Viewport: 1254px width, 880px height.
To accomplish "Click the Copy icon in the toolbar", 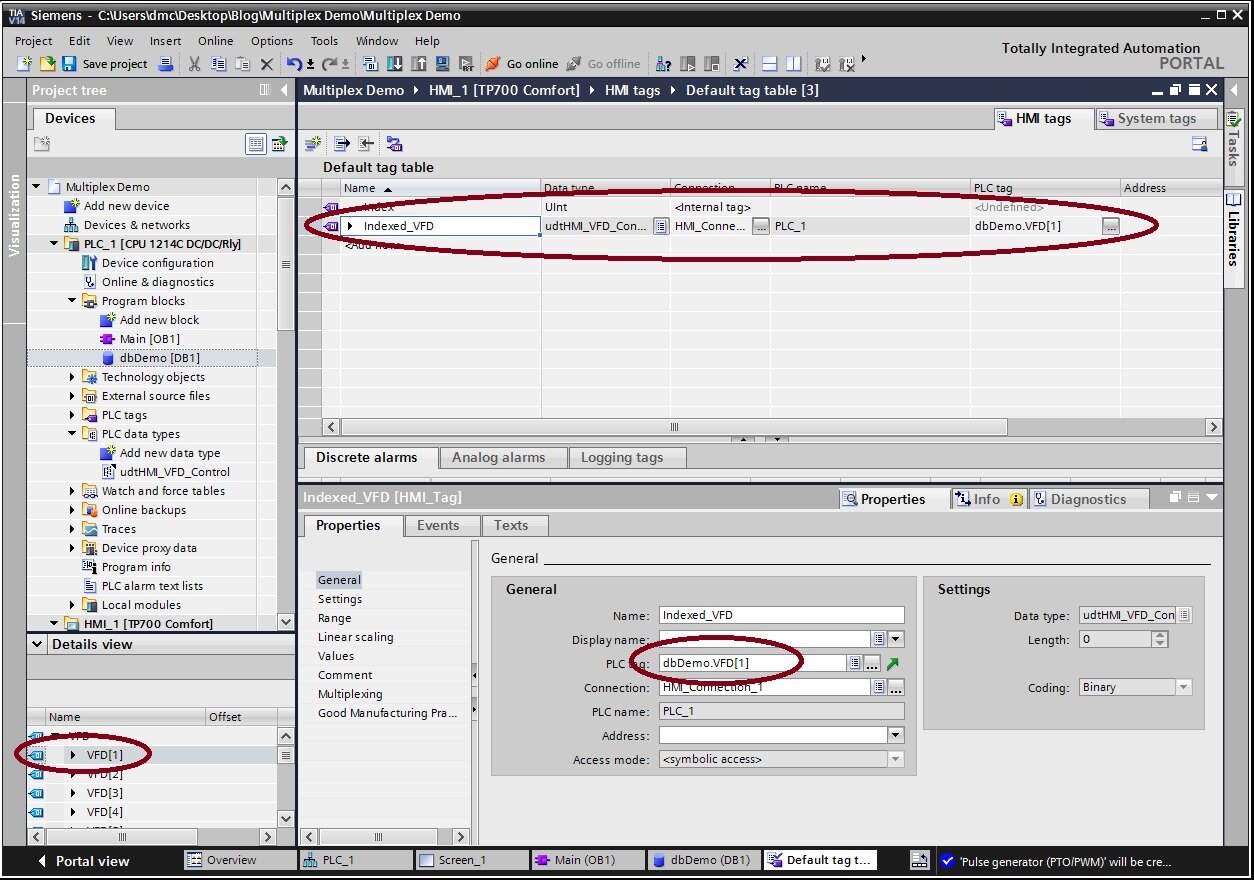I will point(217,64).
